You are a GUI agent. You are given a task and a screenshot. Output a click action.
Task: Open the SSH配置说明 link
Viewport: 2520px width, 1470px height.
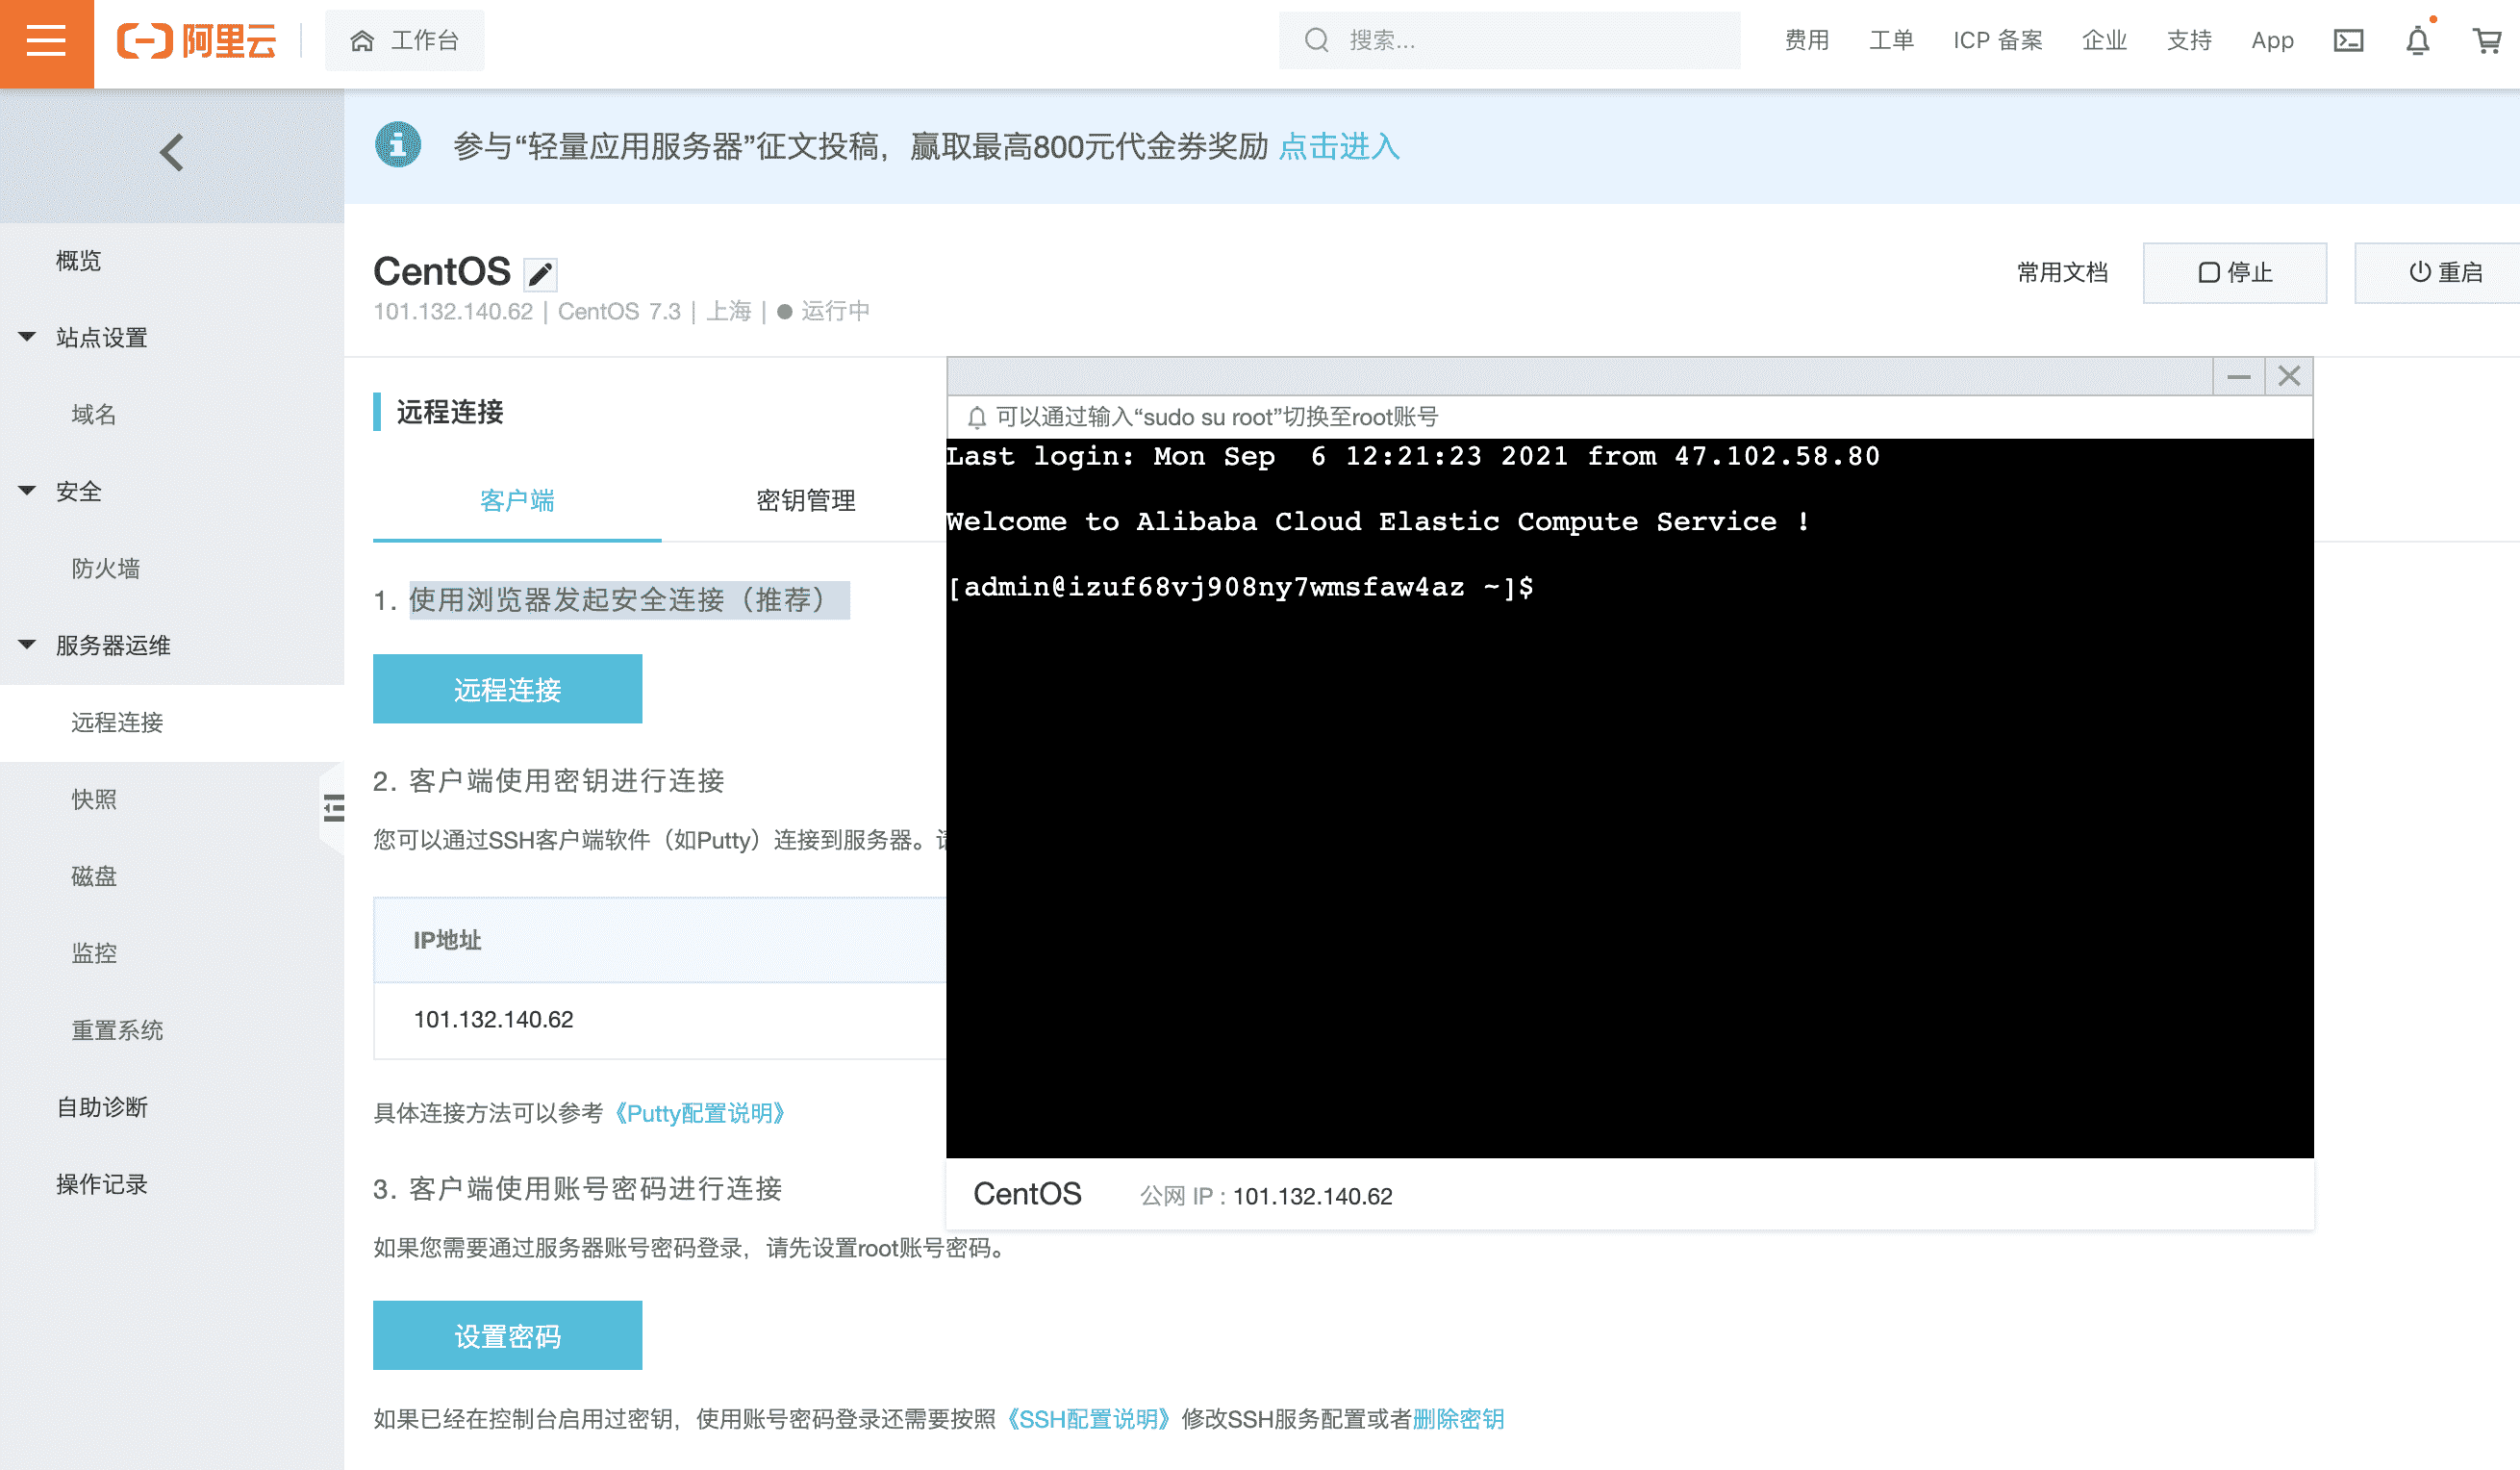[1088, 1419]
